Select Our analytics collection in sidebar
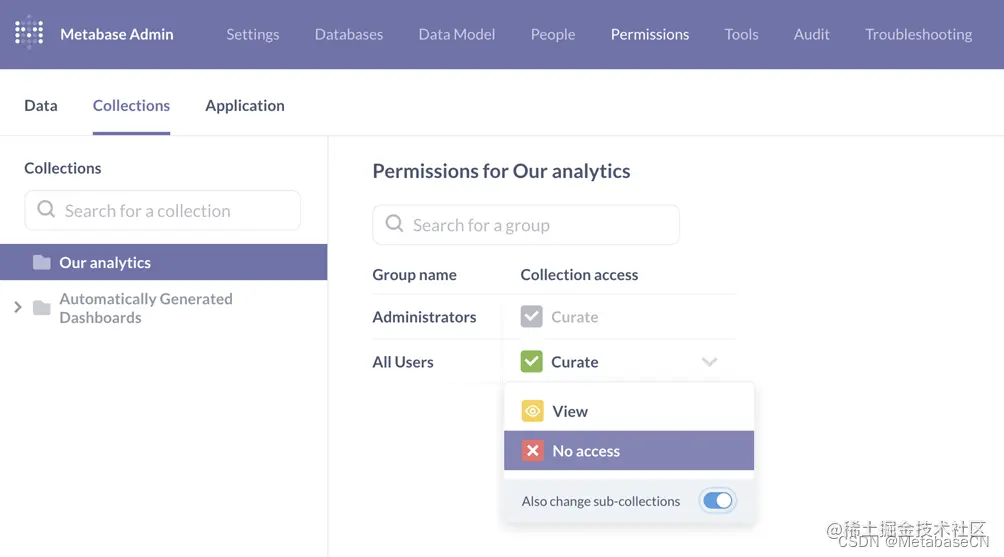The image size is (1004, 557). click(x=163, y=262)
